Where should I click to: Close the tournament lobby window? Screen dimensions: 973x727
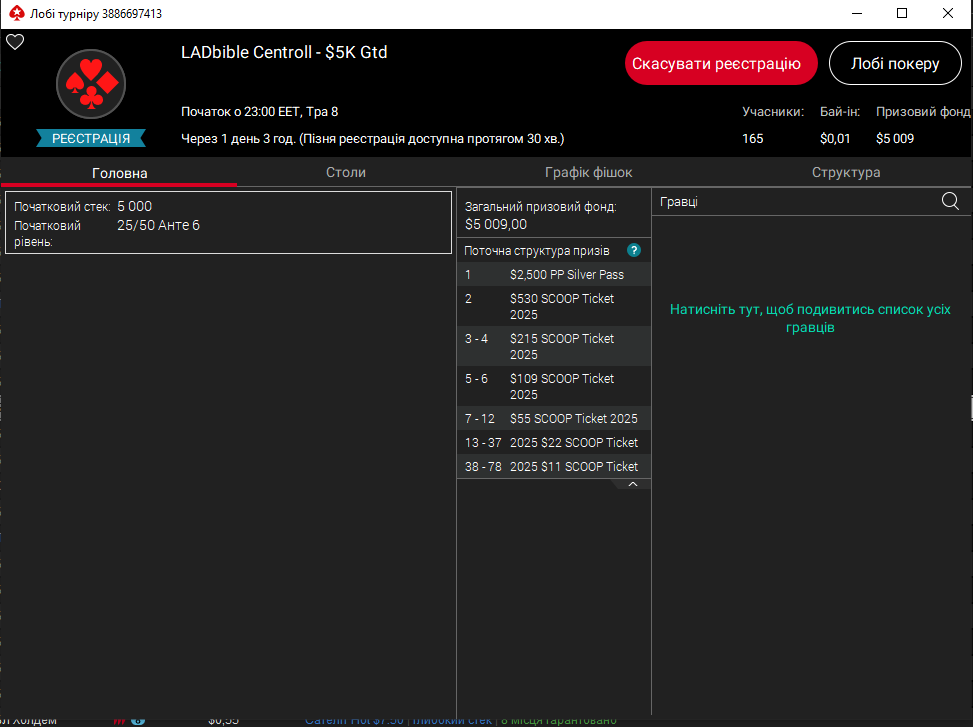coord(948,14)
